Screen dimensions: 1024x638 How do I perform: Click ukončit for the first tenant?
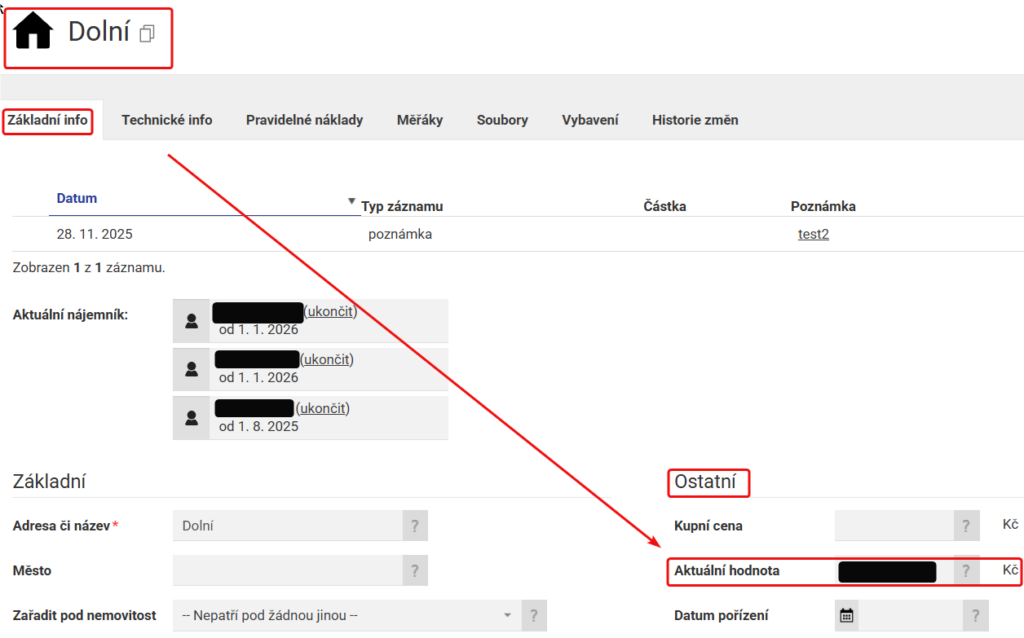tap(330, 312)
